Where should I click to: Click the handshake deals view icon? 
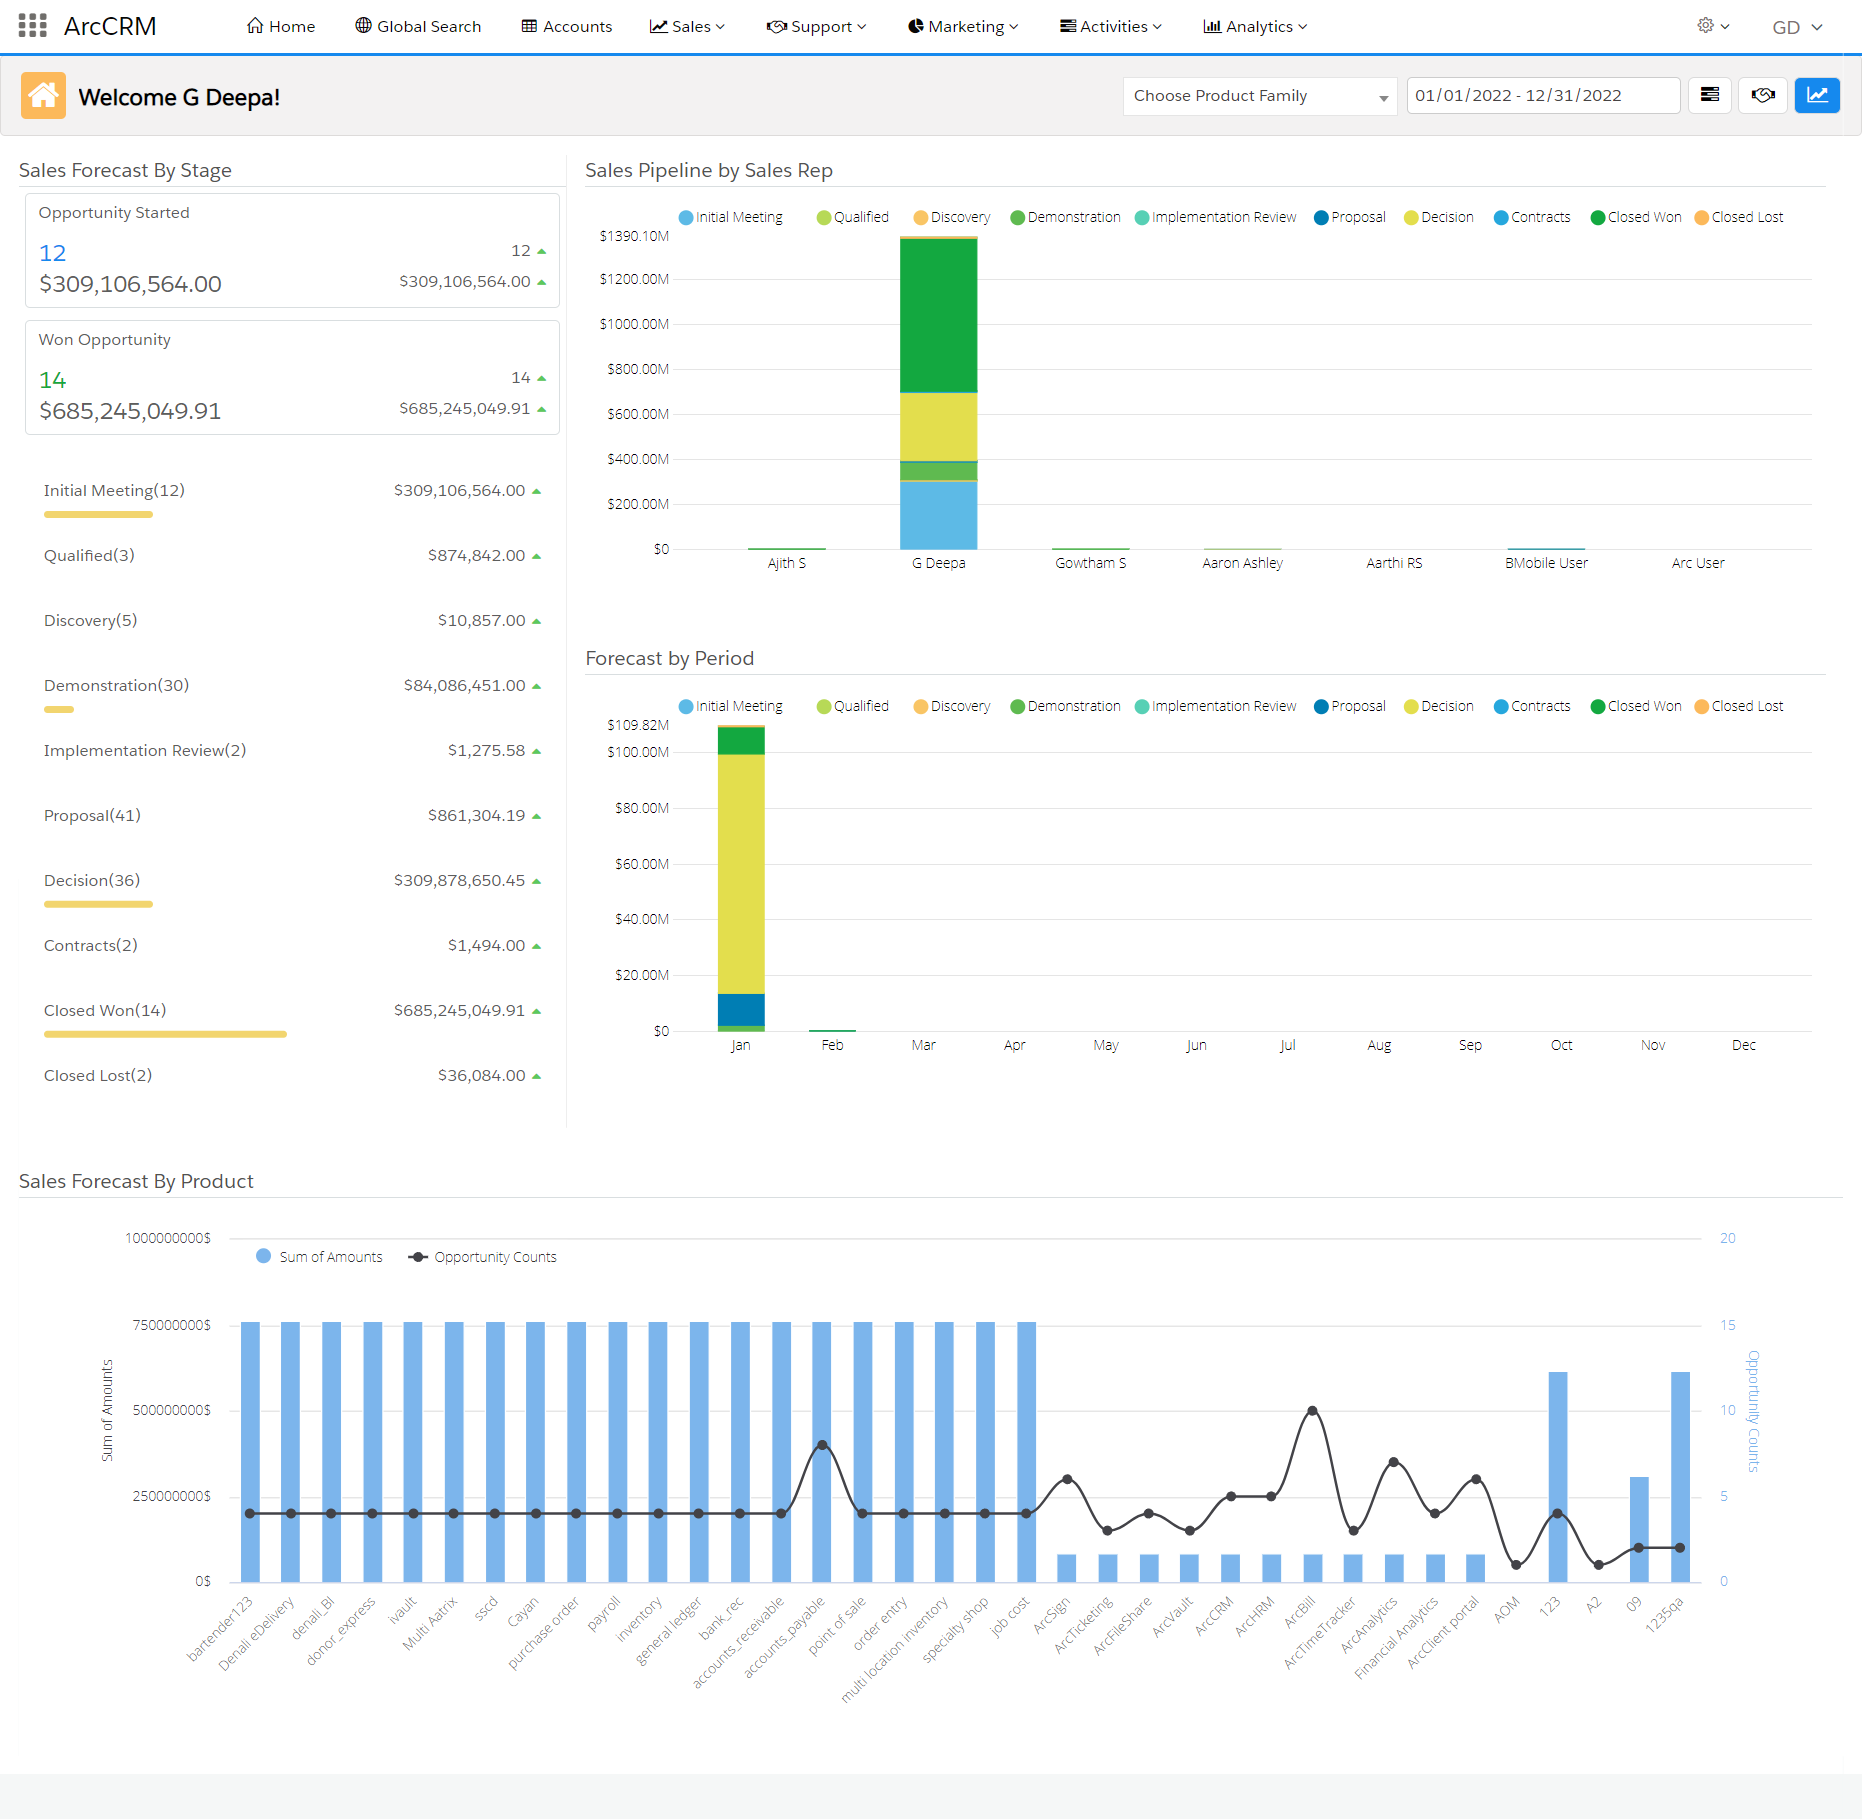(x=1763, y=95)
